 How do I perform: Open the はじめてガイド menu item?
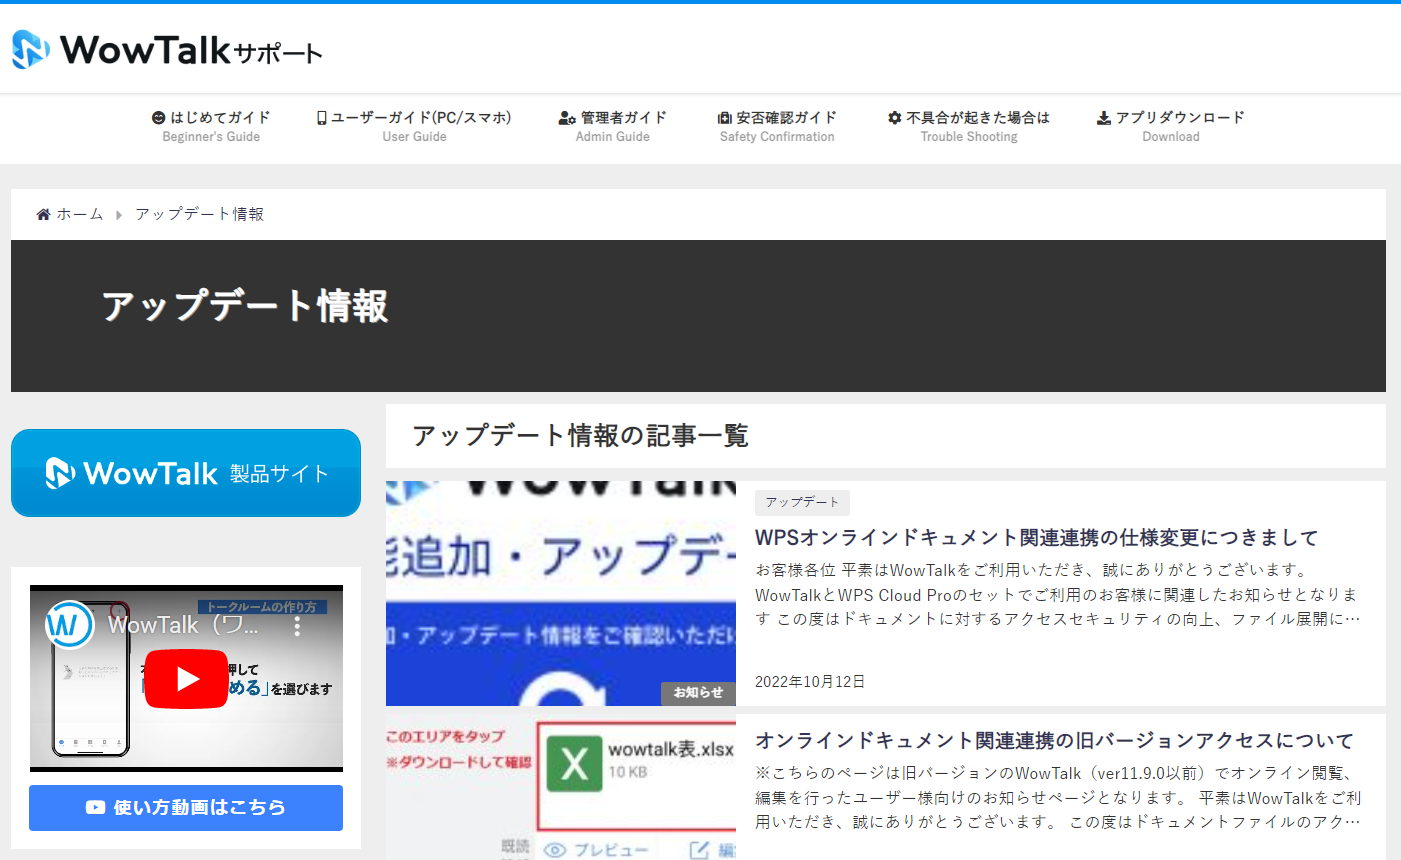[220, 118]
